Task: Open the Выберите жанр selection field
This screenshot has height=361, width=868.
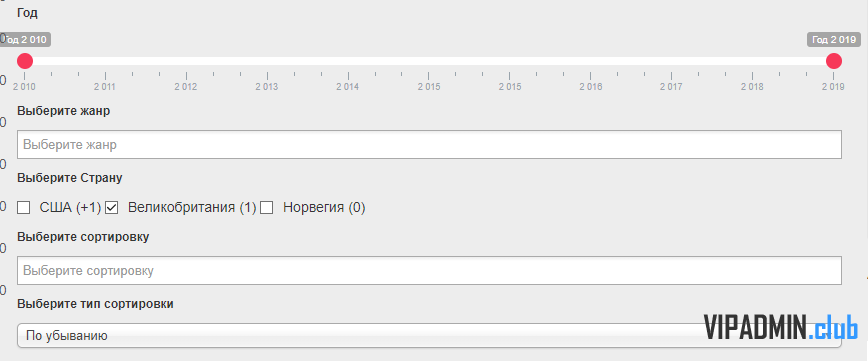Action: pos(430,145)
